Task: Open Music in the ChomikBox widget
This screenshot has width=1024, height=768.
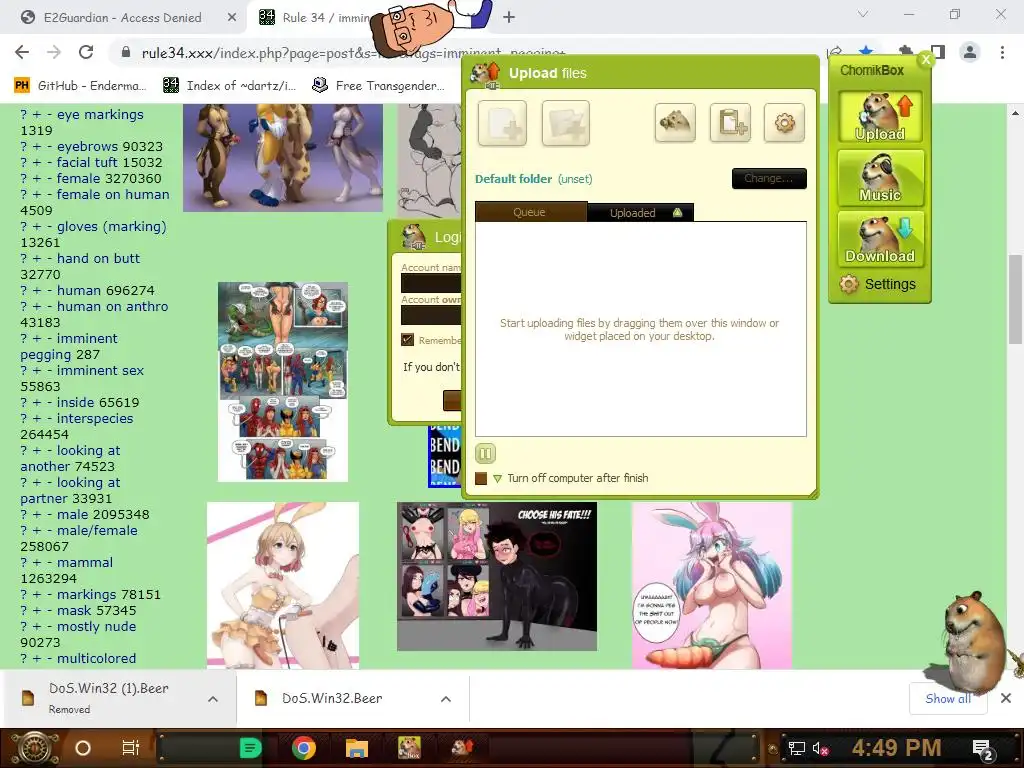Action: tap(880, 178)
